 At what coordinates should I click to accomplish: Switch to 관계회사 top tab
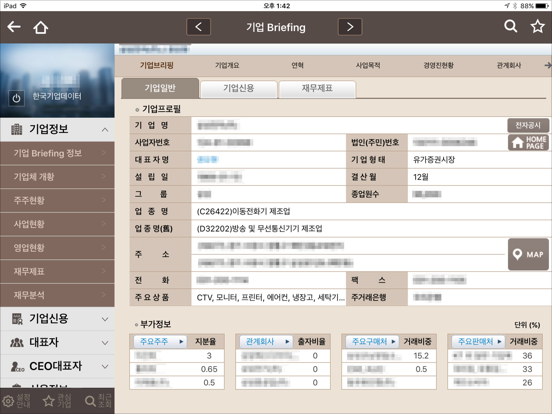coord(509,65)
